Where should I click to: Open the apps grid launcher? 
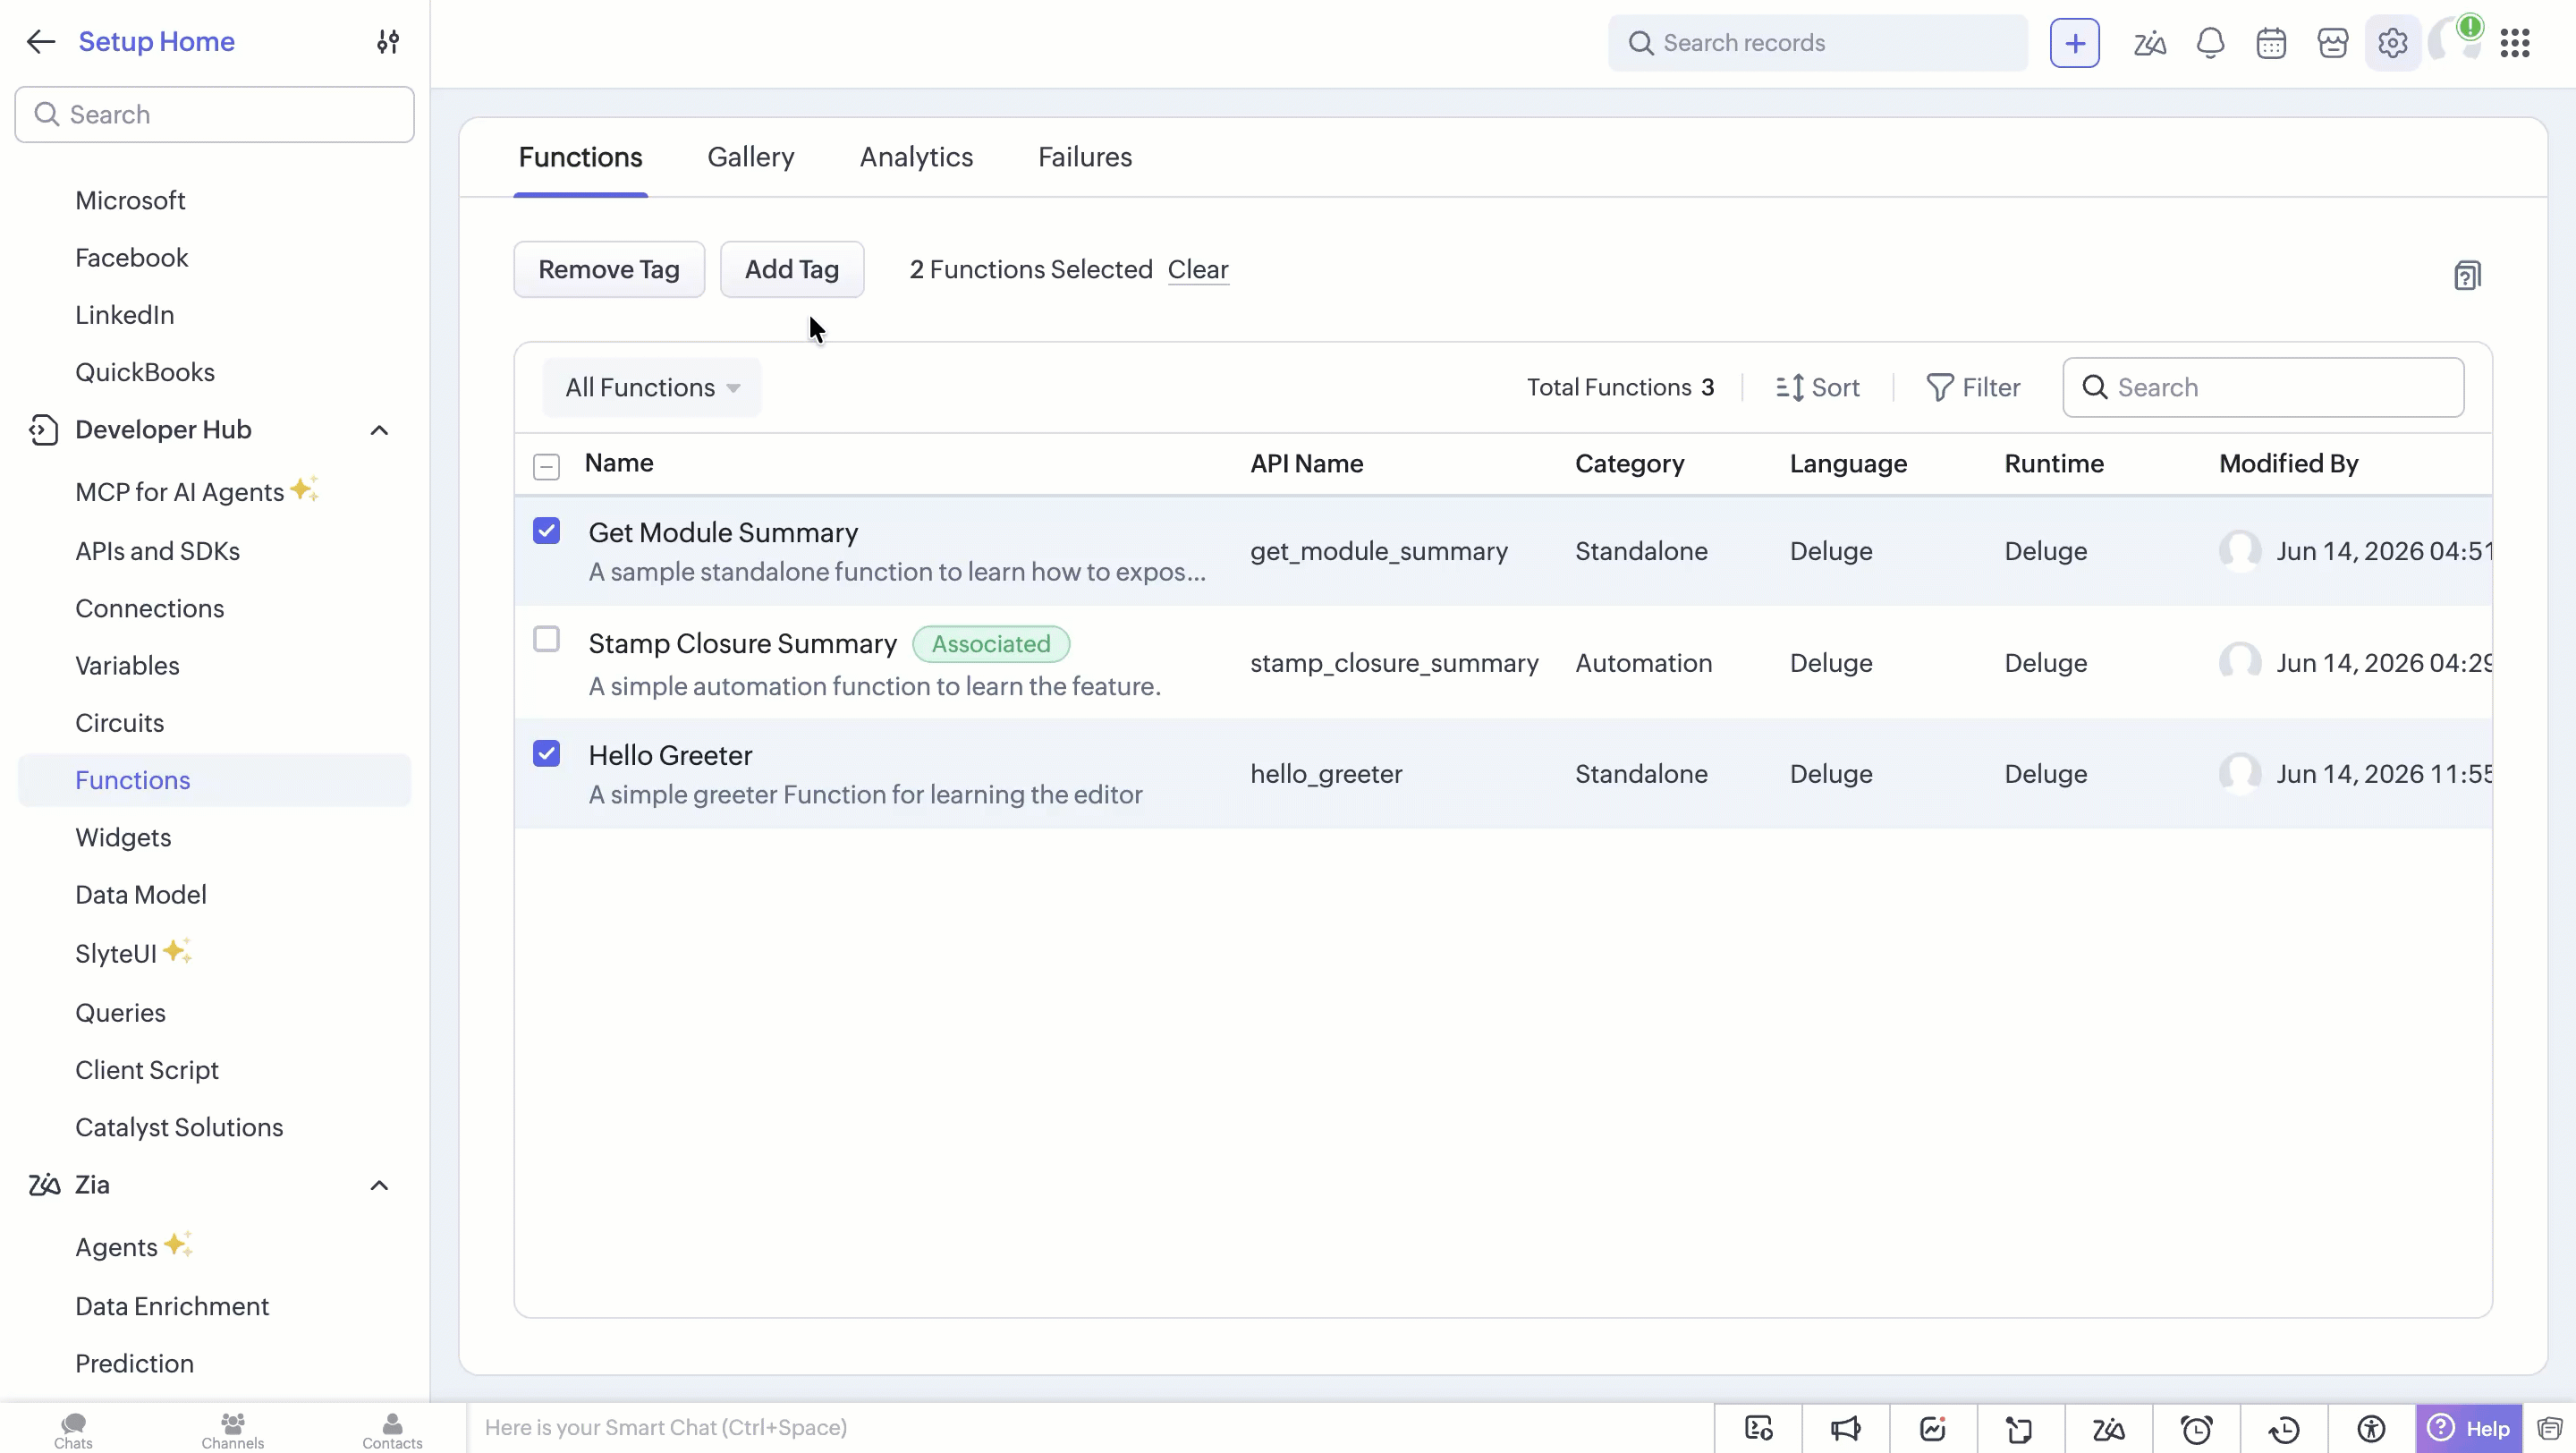pyautogui.click(x=2514, y=43)
